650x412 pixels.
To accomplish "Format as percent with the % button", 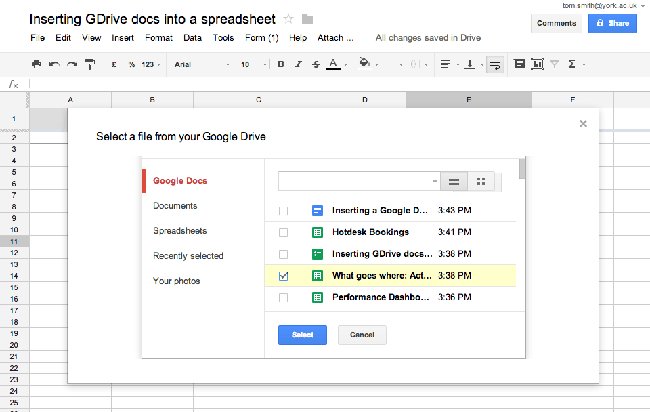I will pyautogui.click(x=132, y=64).
